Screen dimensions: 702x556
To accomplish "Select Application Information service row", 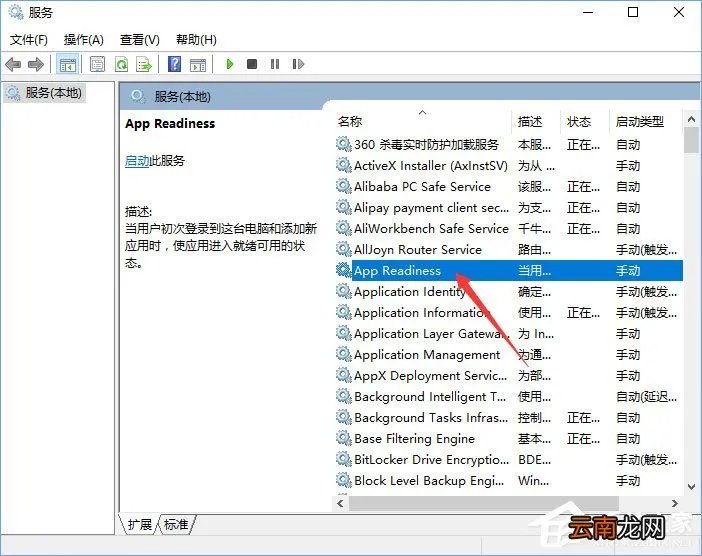I will coord(509,313).
